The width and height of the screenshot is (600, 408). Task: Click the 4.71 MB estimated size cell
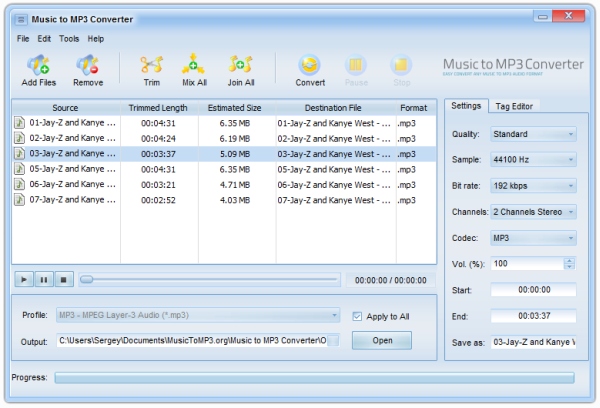point(235,185)
